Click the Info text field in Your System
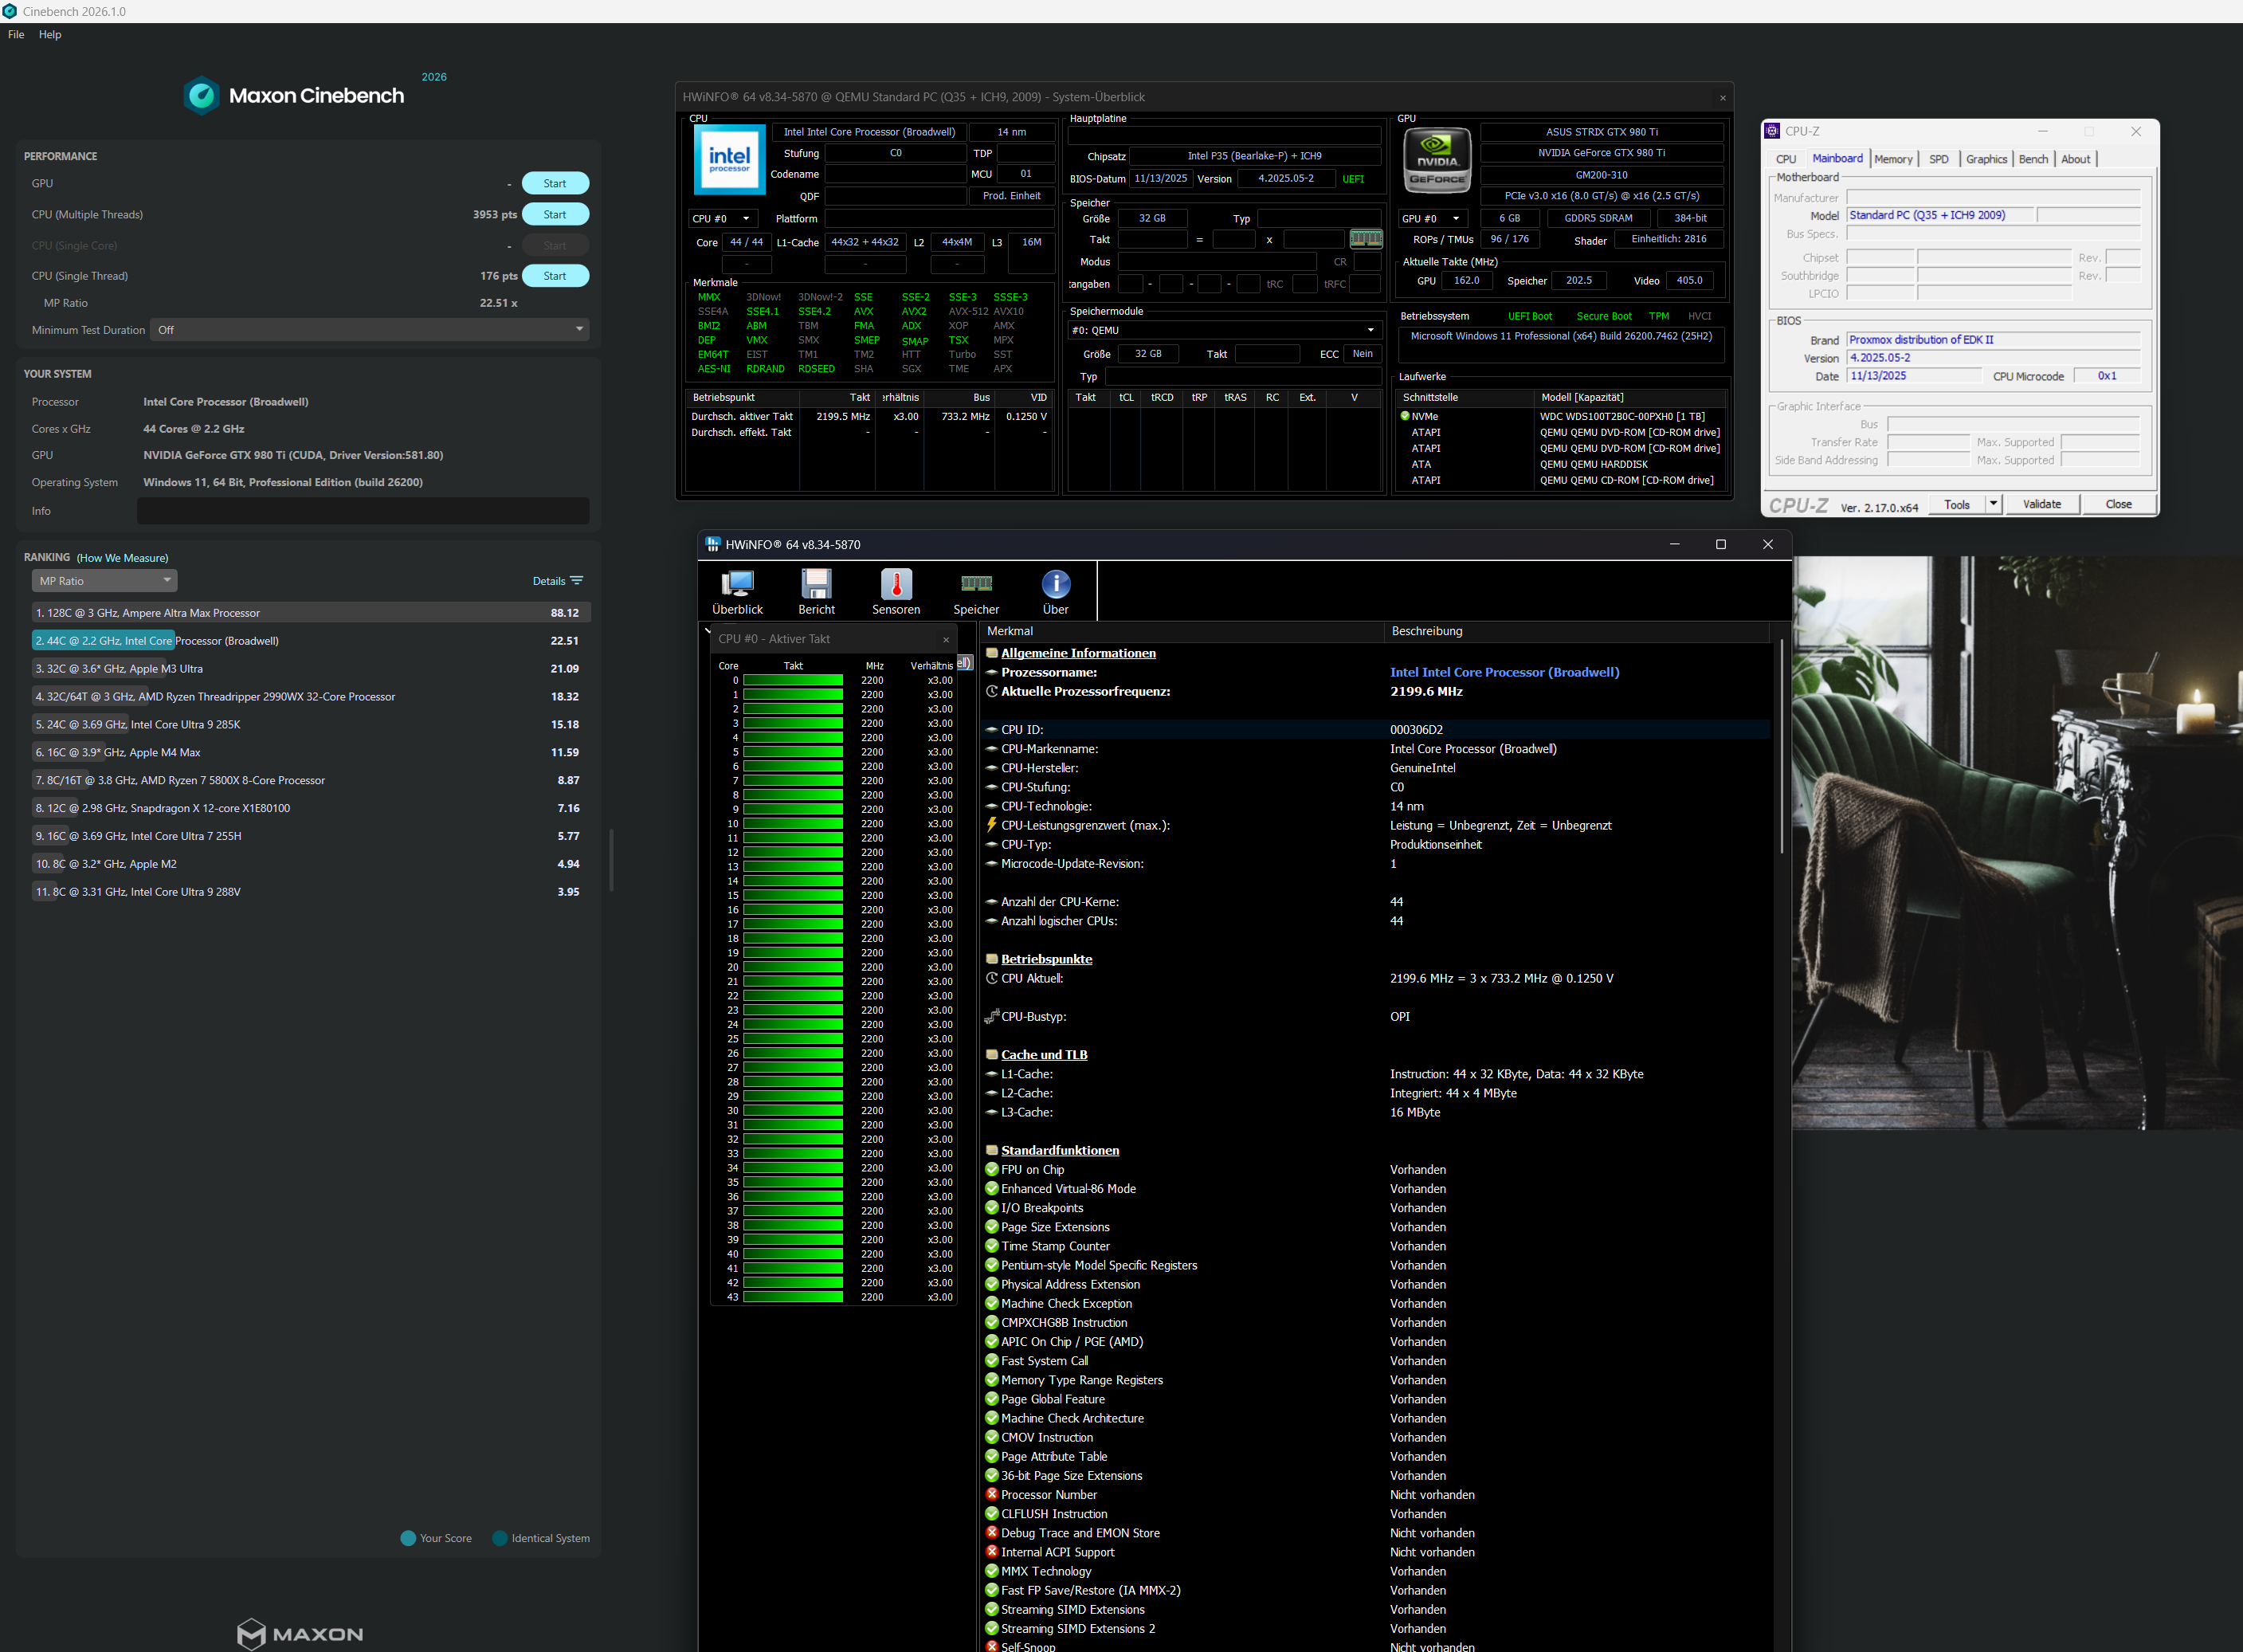Image resolution: width=2243 pixels, height=1652 pixels. point(362,511)
